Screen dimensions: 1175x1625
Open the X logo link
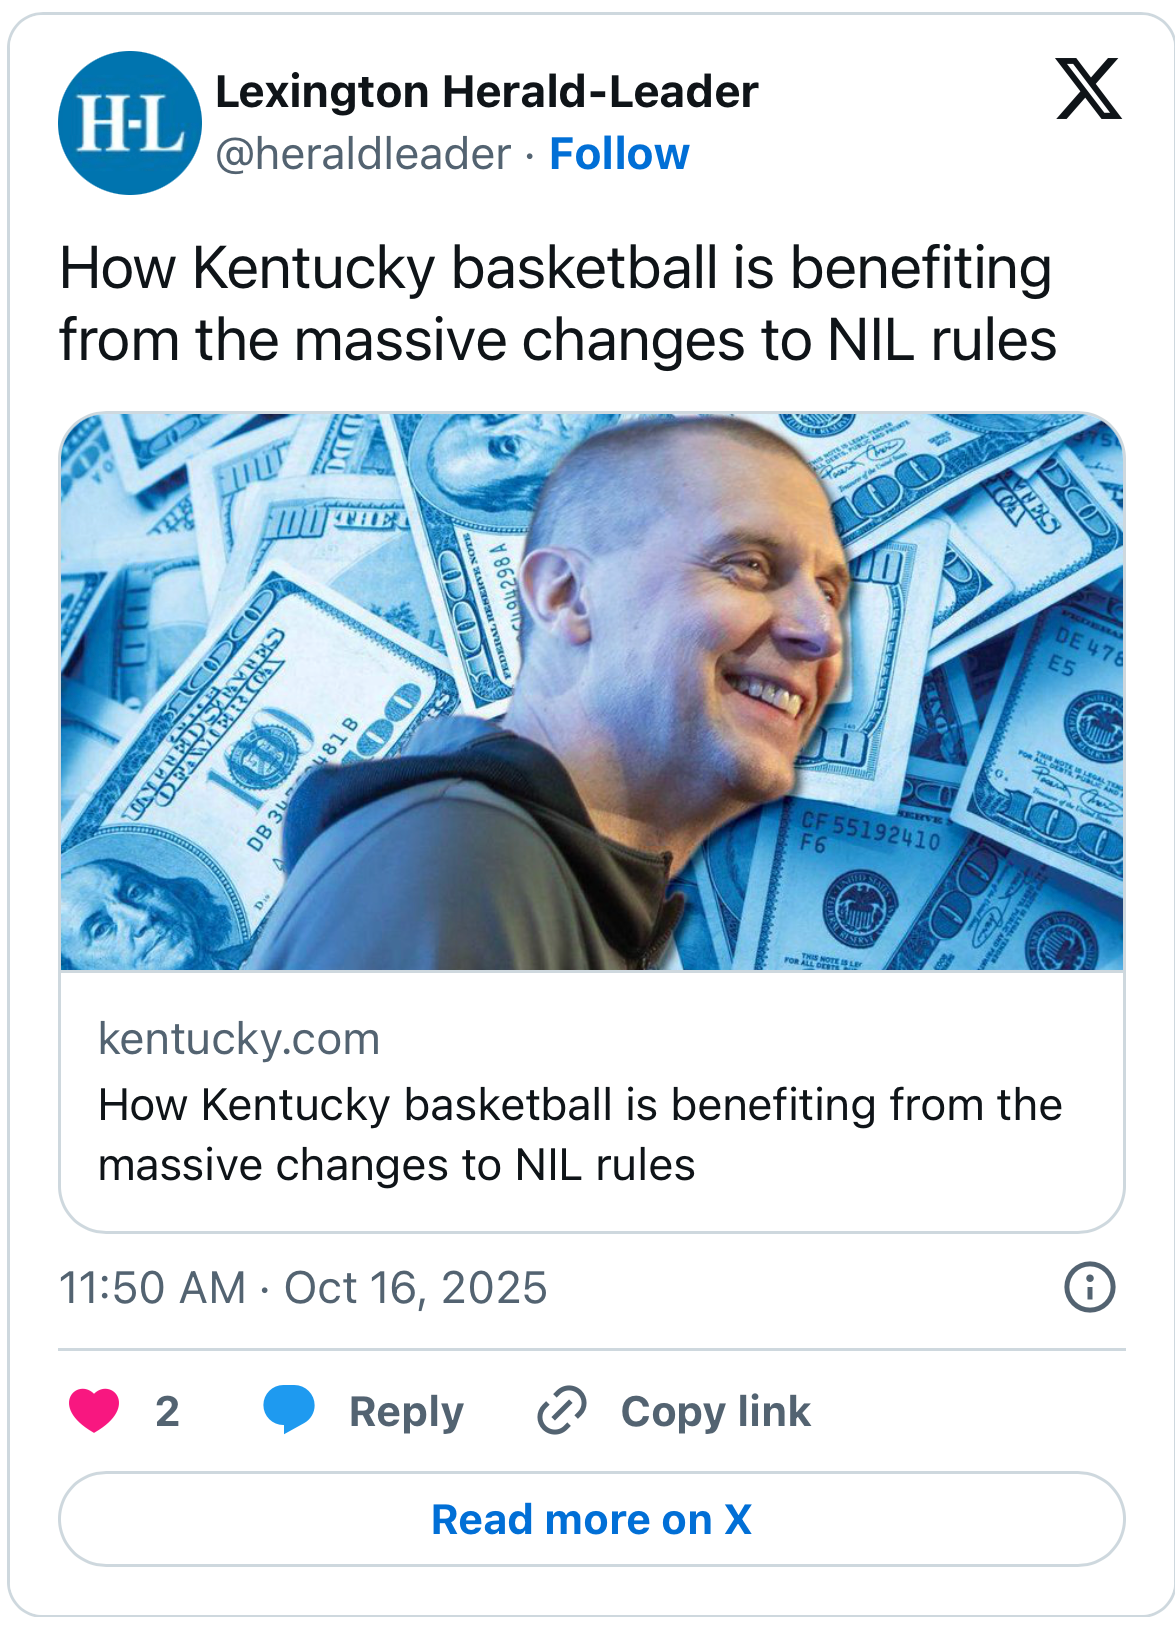[1088, 90]
